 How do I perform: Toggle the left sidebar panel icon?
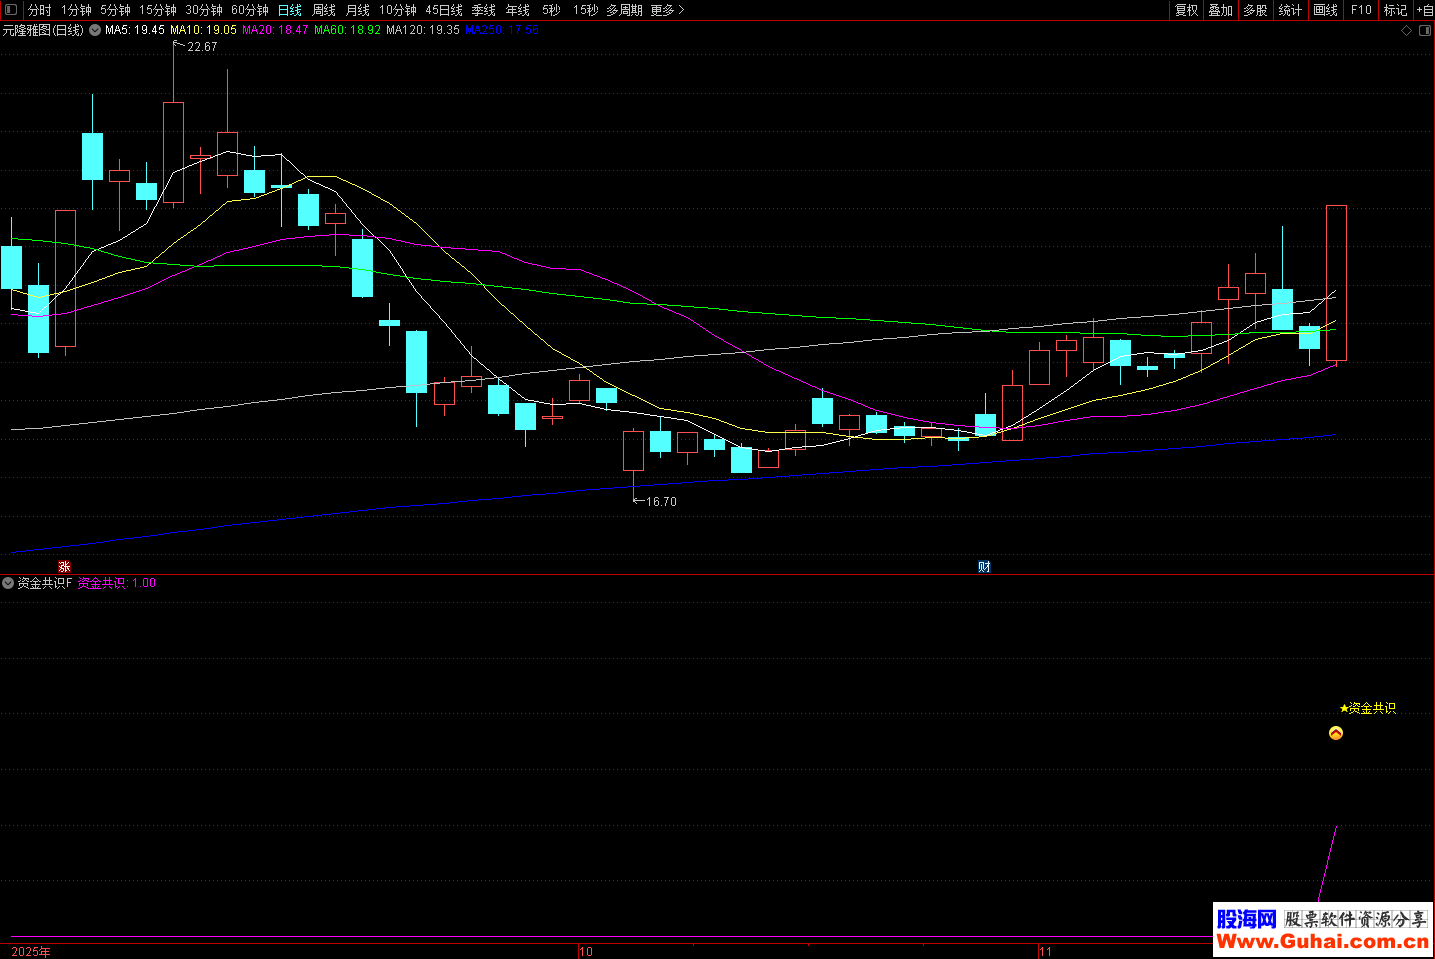tap(11, 10)
